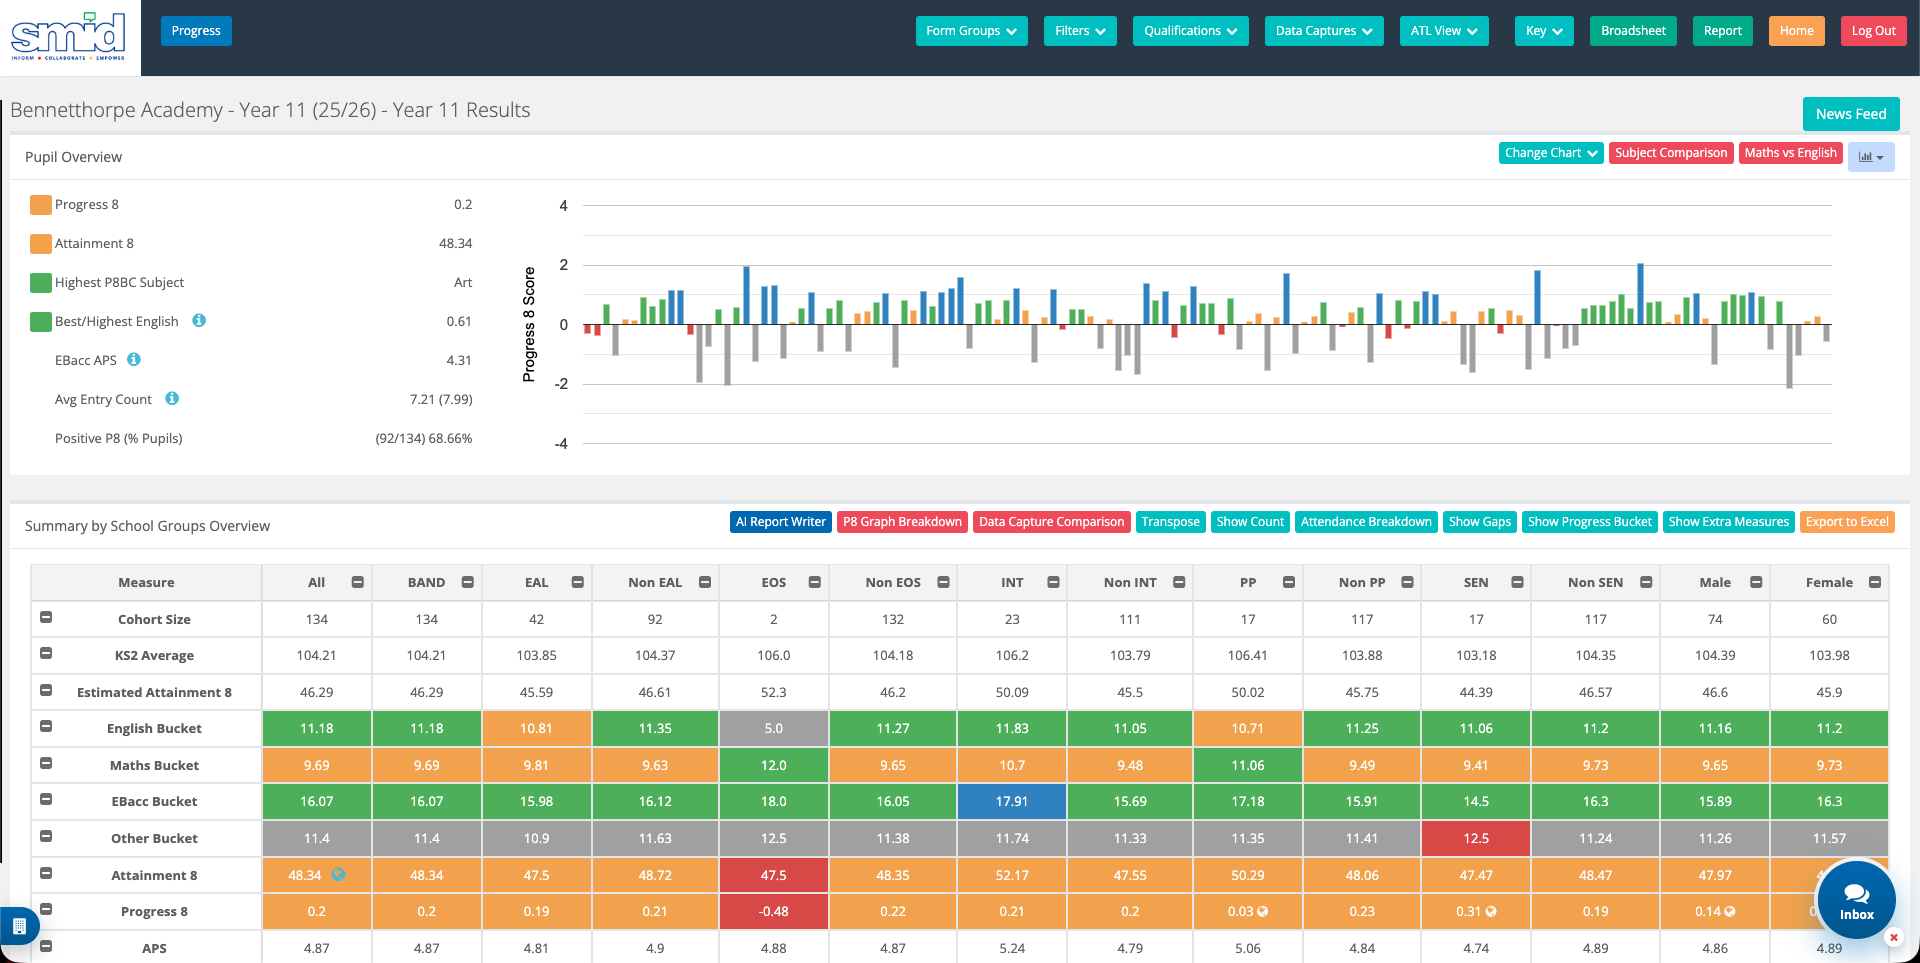Image resolution: width=1920 pixels, height=963 pixels.
Task: Collapse the EOS column
Action: [815, 582]
